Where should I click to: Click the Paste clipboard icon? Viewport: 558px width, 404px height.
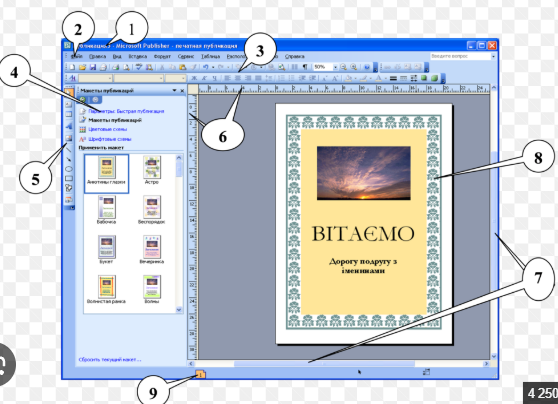(183, 67)
